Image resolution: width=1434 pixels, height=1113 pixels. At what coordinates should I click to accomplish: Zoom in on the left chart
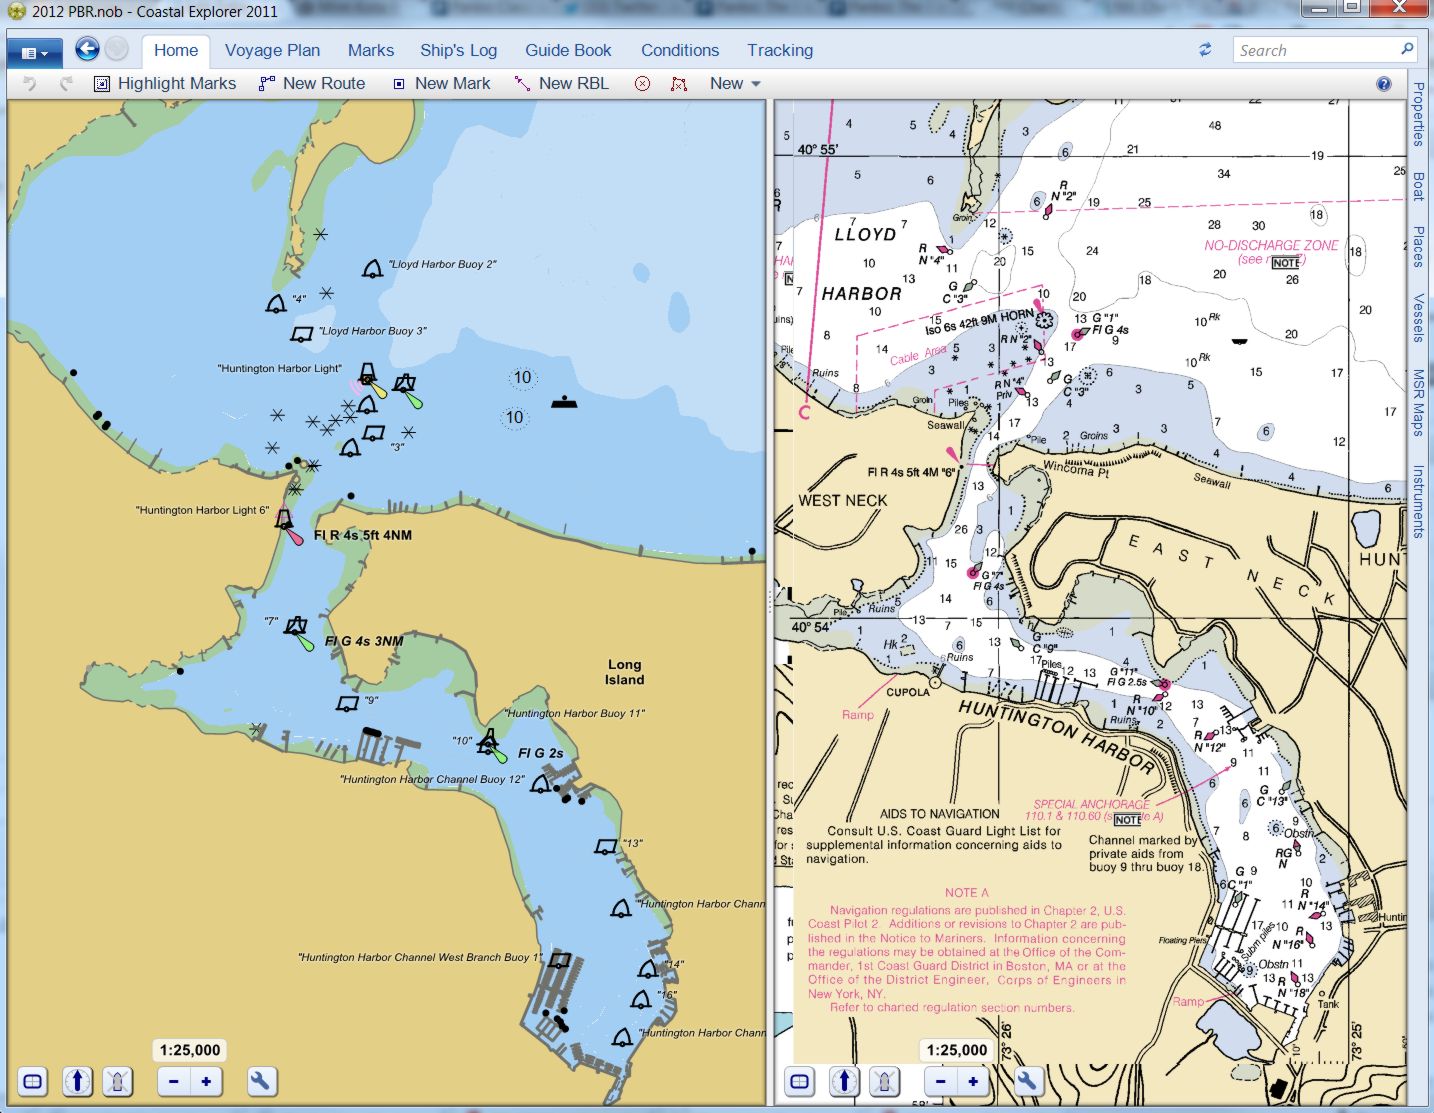(206, 1081)
